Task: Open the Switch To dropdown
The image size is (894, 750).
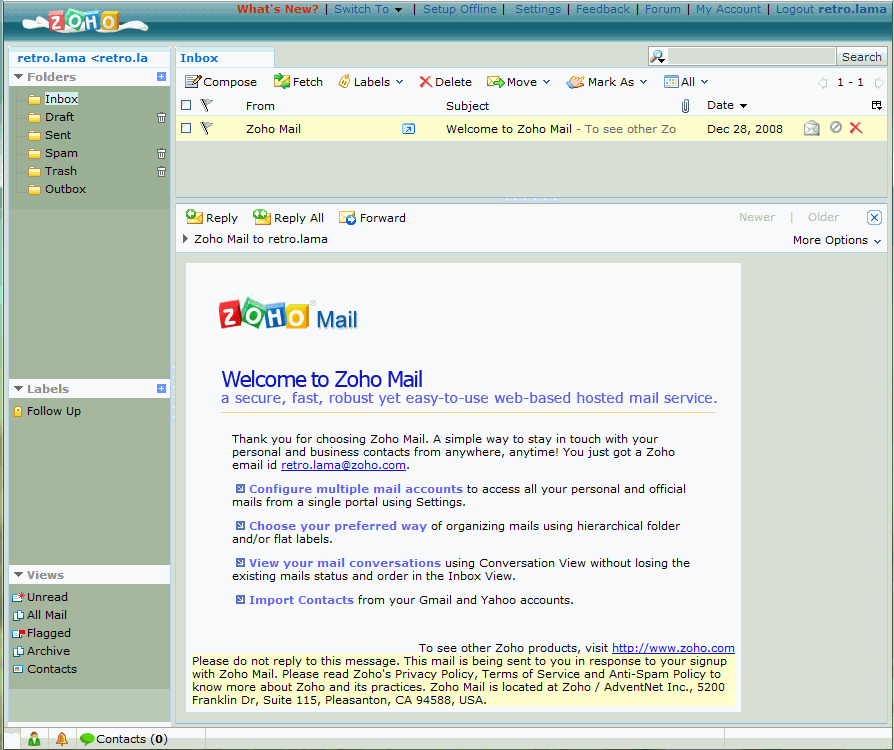Action: [x=368, y=9]
